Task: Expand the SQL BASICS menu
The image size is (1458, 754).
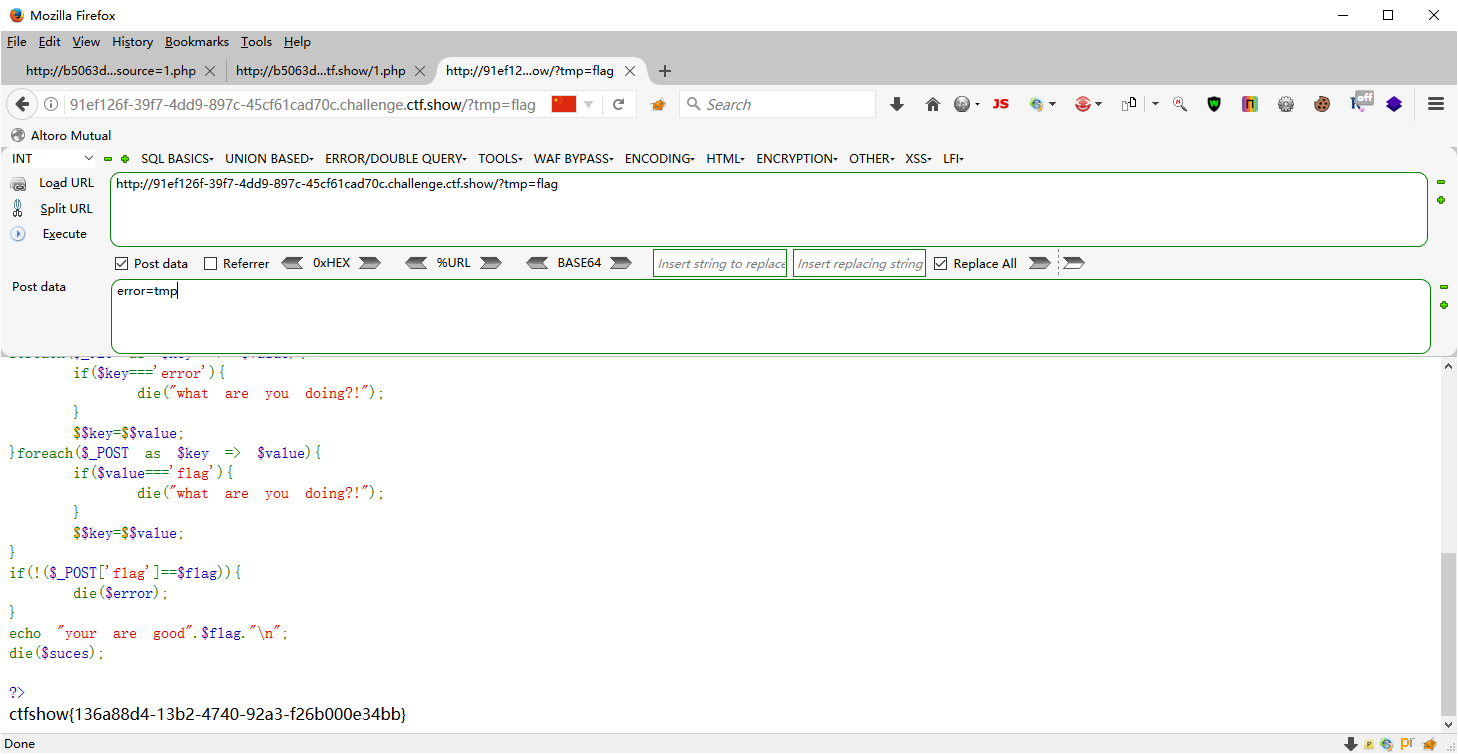Action: 177,159
